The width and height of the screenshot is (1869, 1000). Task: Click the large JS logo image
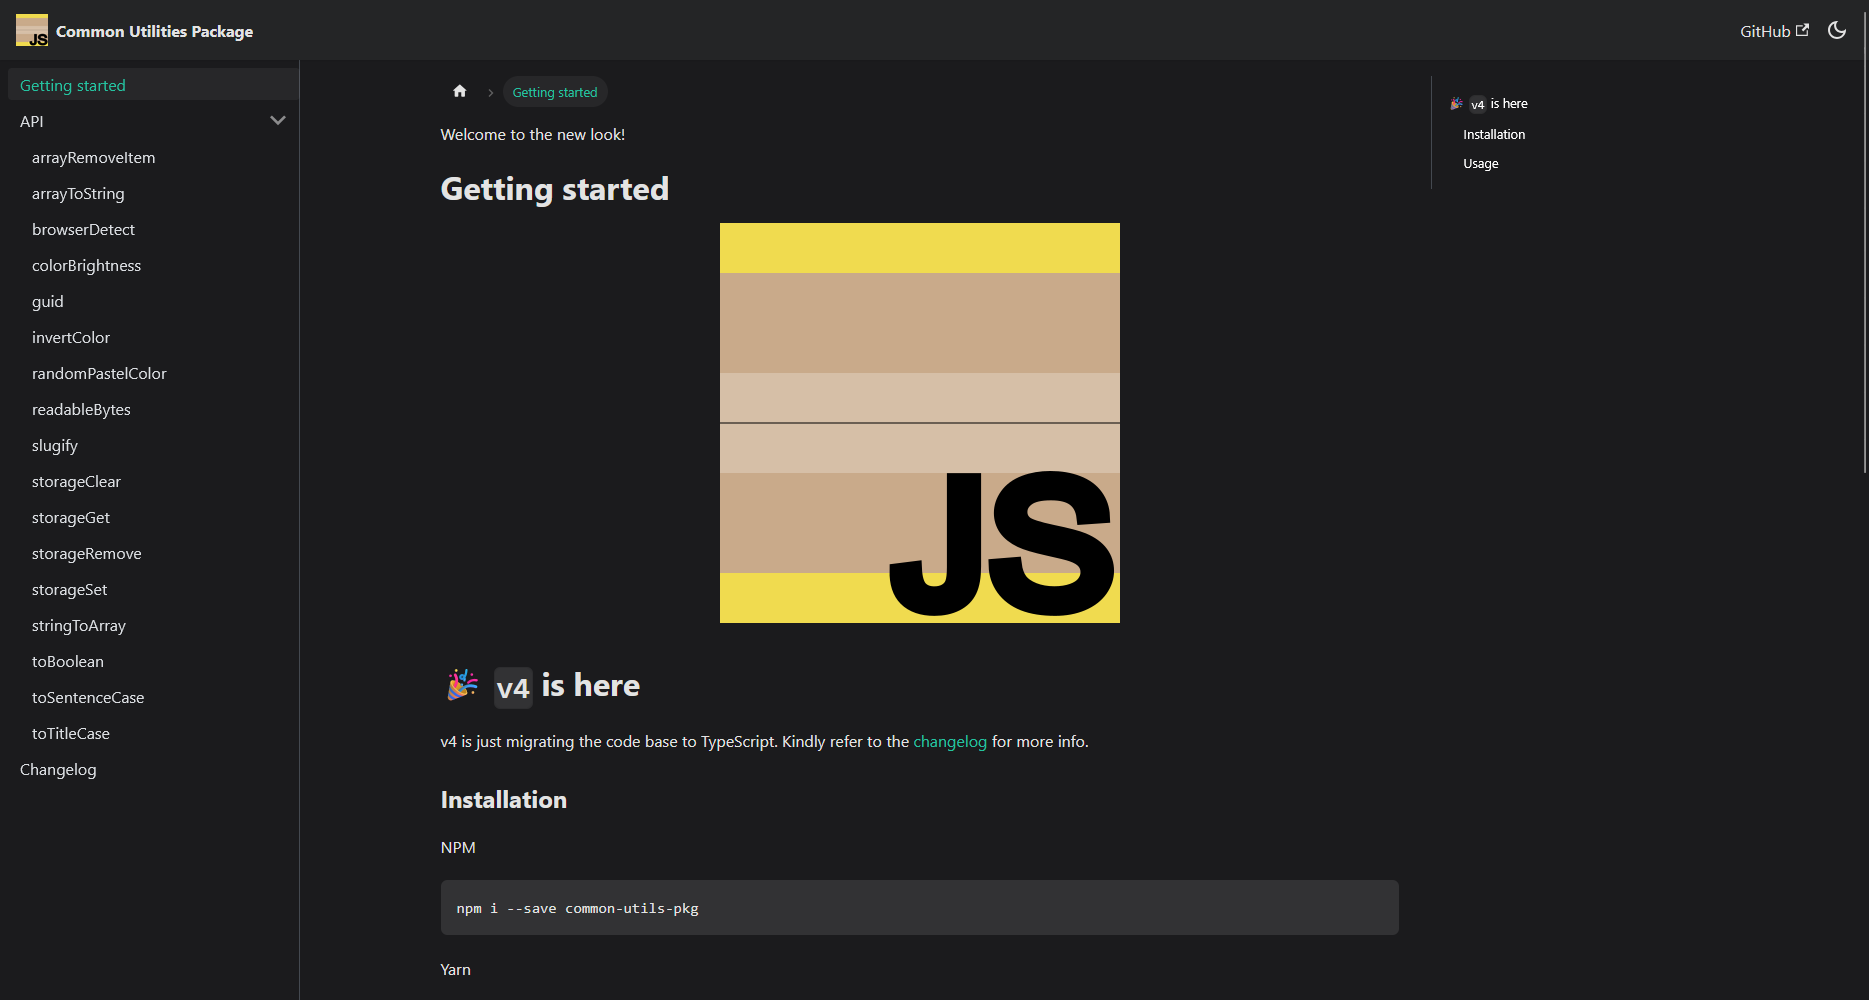click(920, 423)
